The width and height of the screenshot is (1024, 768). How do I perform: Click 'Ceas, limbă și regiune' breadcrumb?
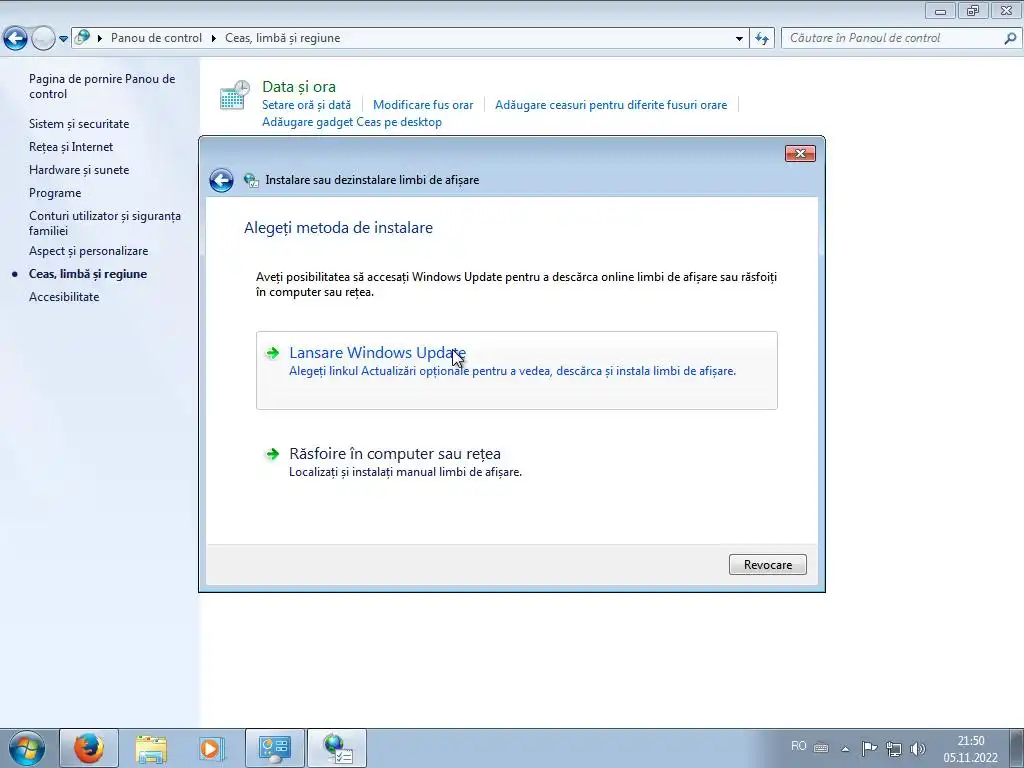283,38
